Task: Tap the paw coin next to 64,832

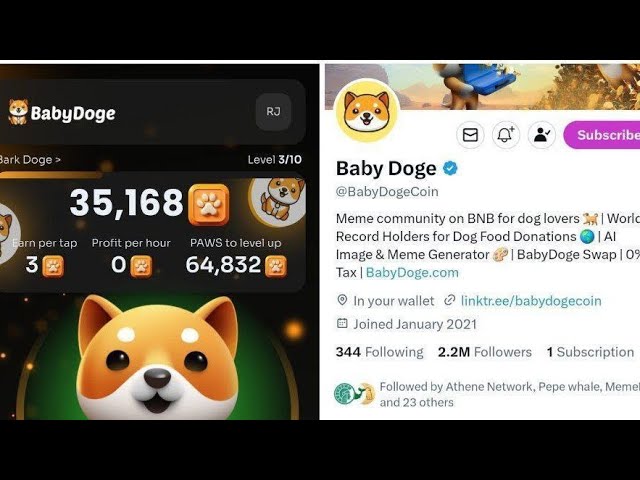Action: pos(276,266)
